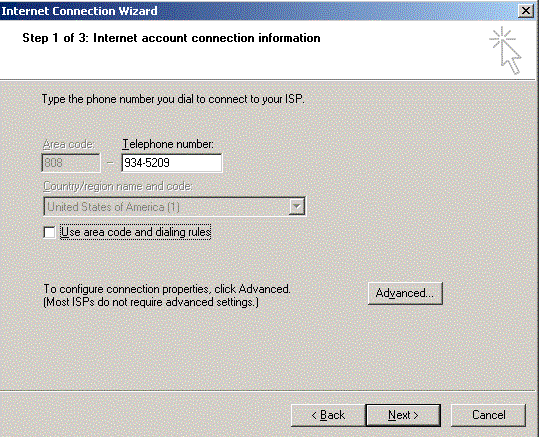Proceed with the Next button
Viewport: 539px width, 437px height.
pos(403,415)
